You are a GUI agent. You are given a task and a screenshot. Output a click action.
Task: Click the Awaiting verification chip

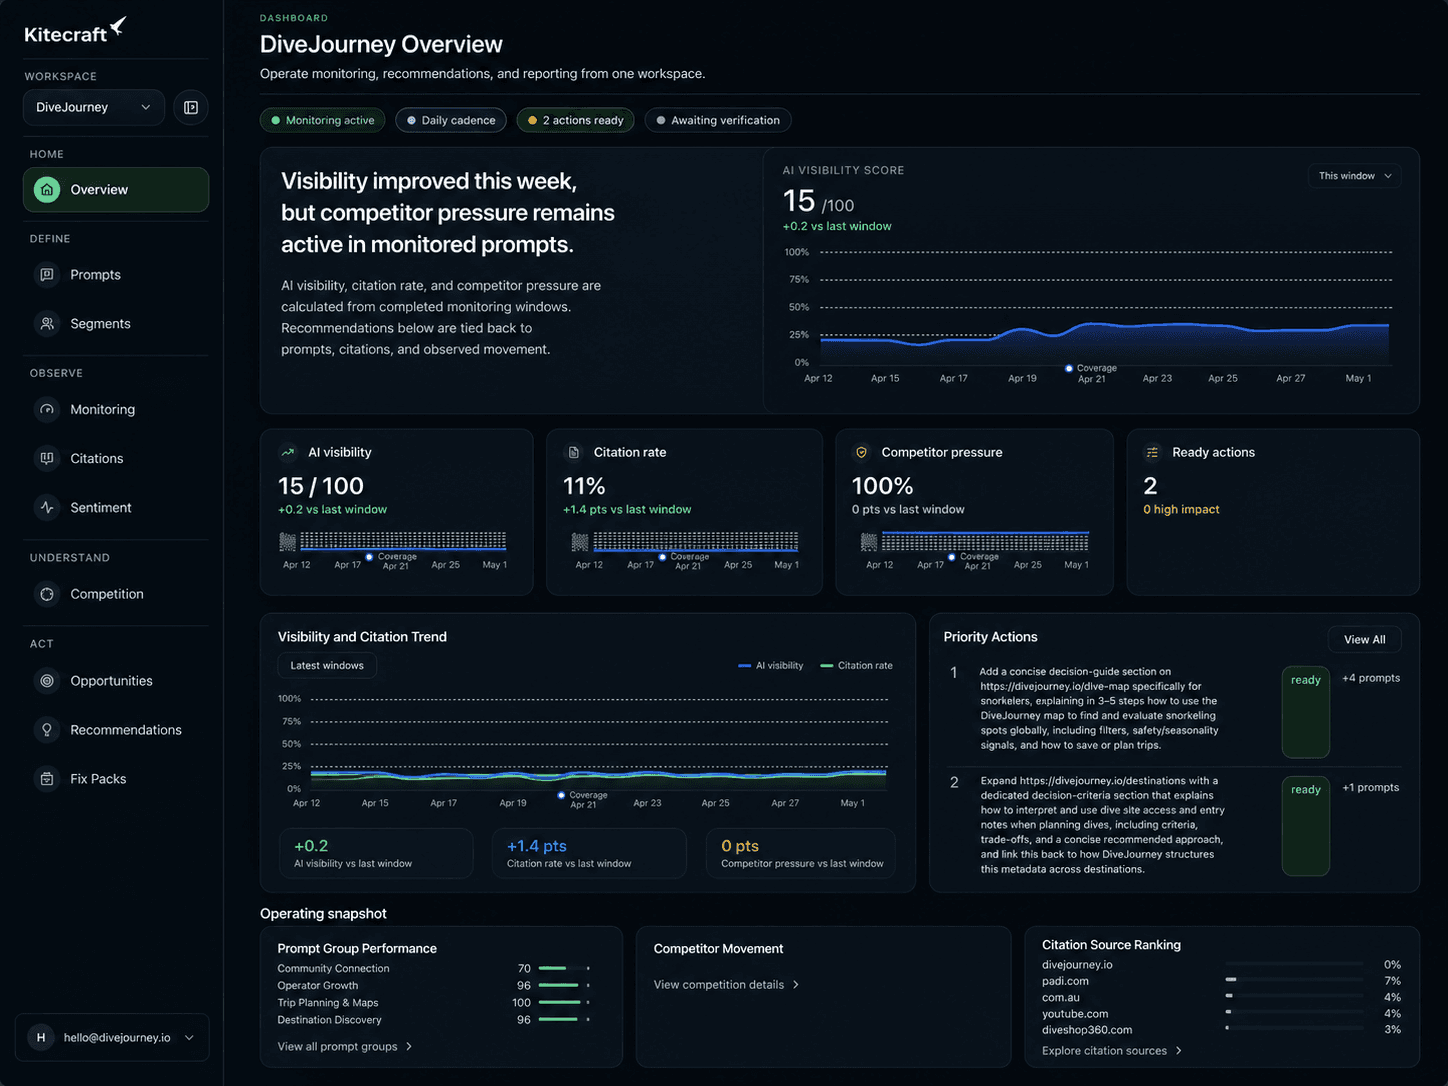coord(718,121)
